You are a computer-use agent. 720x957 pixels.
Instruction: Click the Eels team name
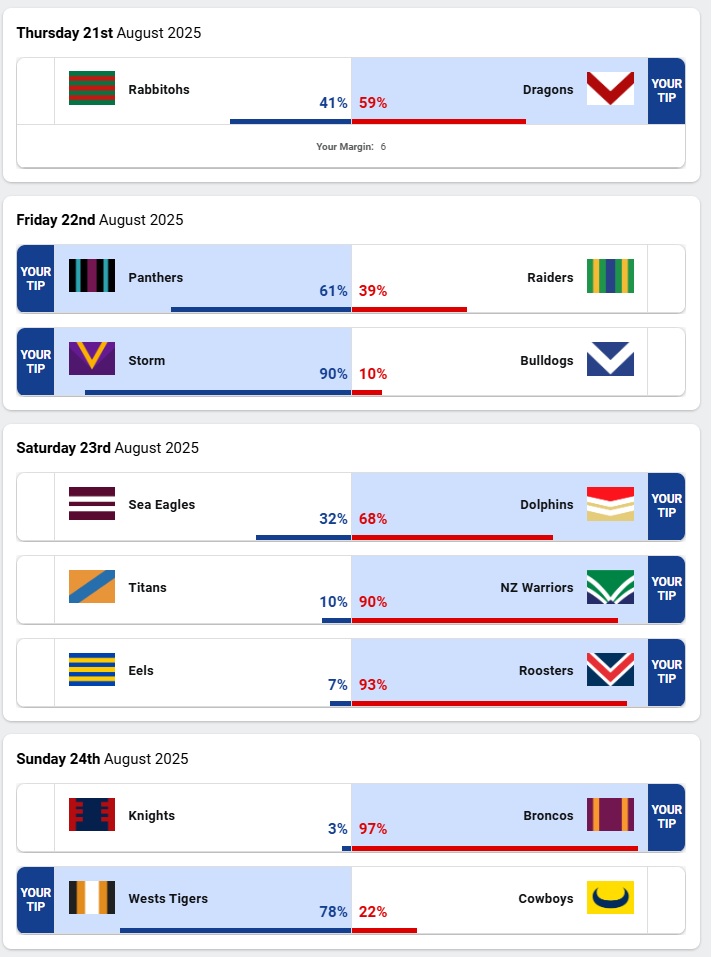pyautogui.click(x=141, y=670)
